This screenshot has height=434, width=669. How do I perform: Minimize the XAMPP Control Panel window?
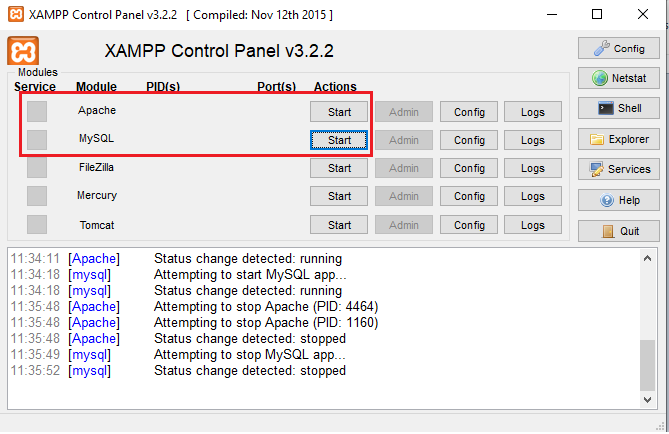pos(552,14)
